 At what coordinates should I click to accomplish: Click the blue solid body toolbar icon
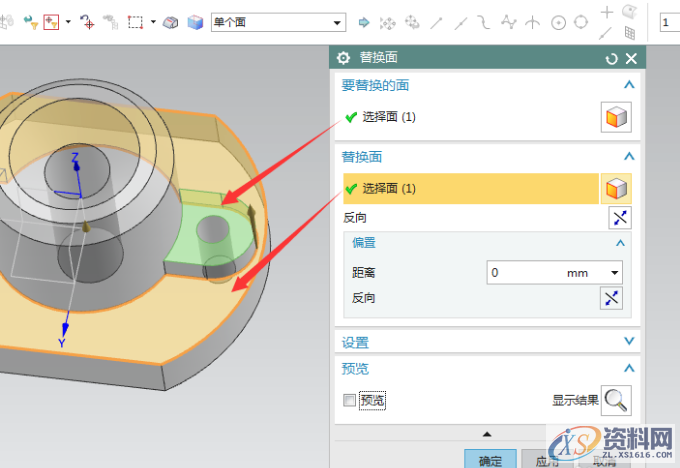[x=195, y=21]
